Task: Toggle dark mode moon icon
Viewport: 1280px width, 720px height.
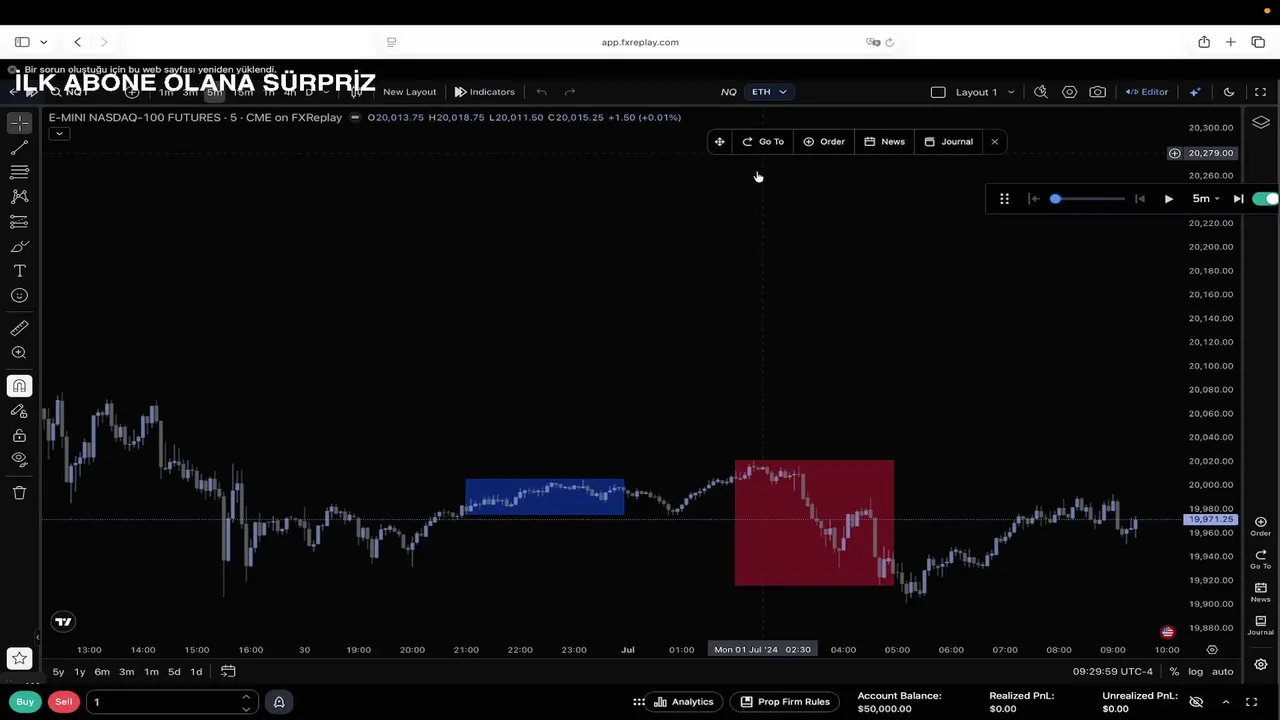Action: [x=1229, y=92]
